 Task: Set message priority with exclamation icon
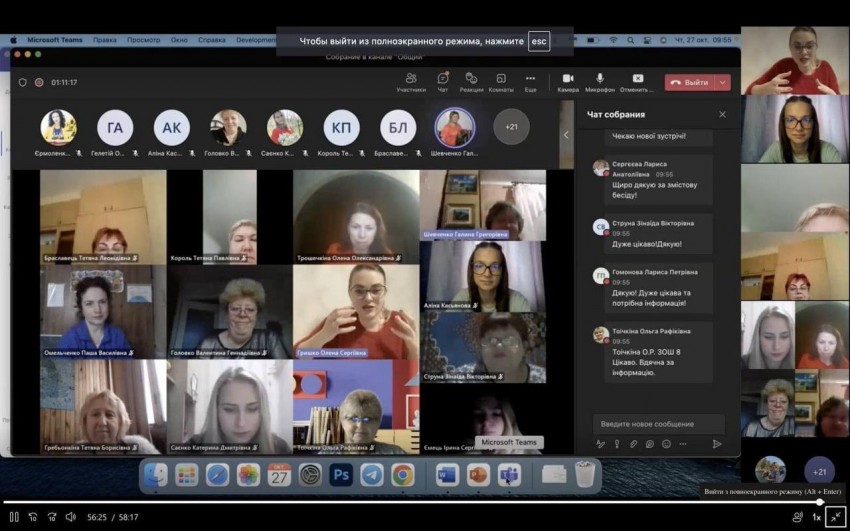pyautogui.click(x=616, y=444)
